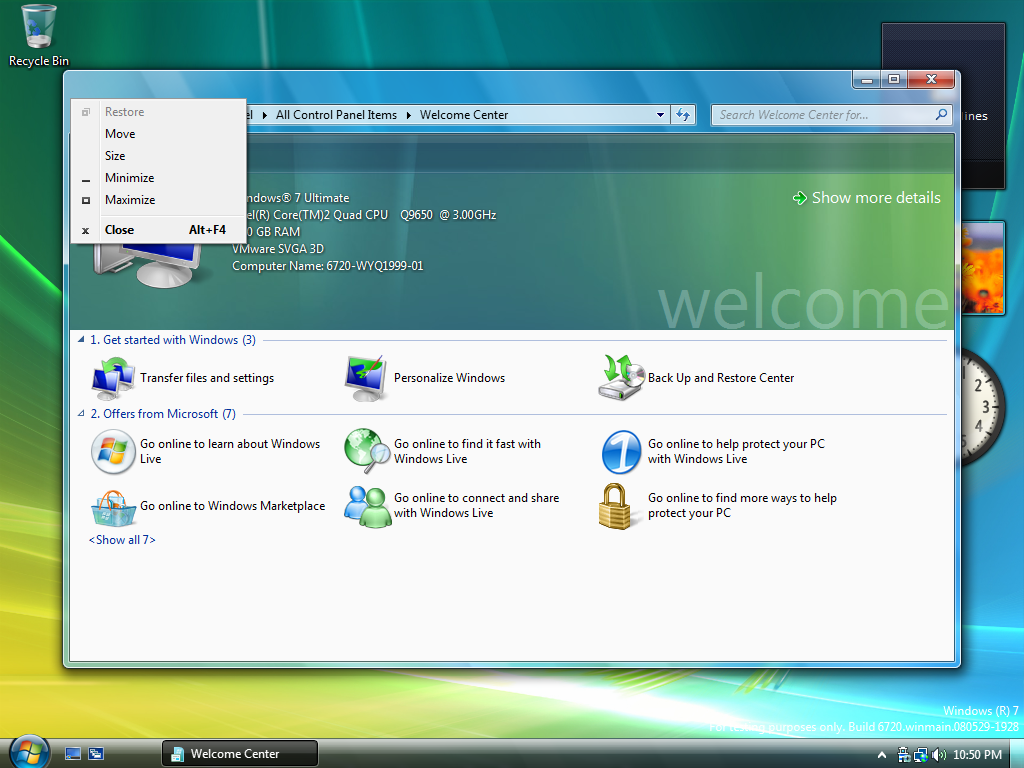Viewport: 1024px width, 768px height.
Task: Click the Start orb button
Action: click(28, 752)
